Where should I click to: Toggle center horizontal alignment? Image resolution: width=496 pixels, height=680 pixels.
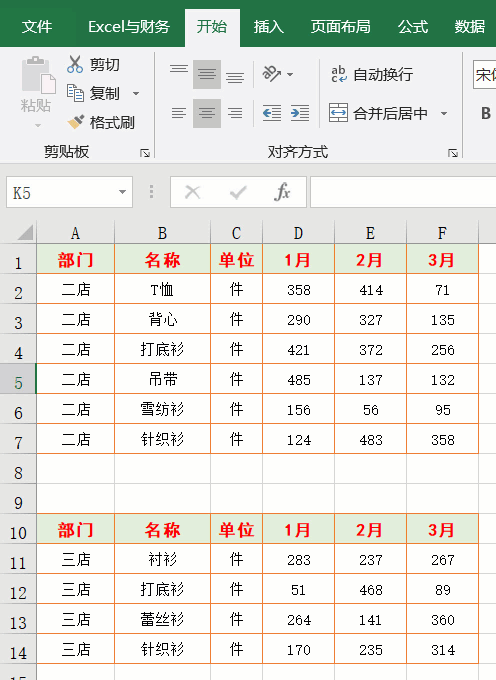click(x=207, y=113)
